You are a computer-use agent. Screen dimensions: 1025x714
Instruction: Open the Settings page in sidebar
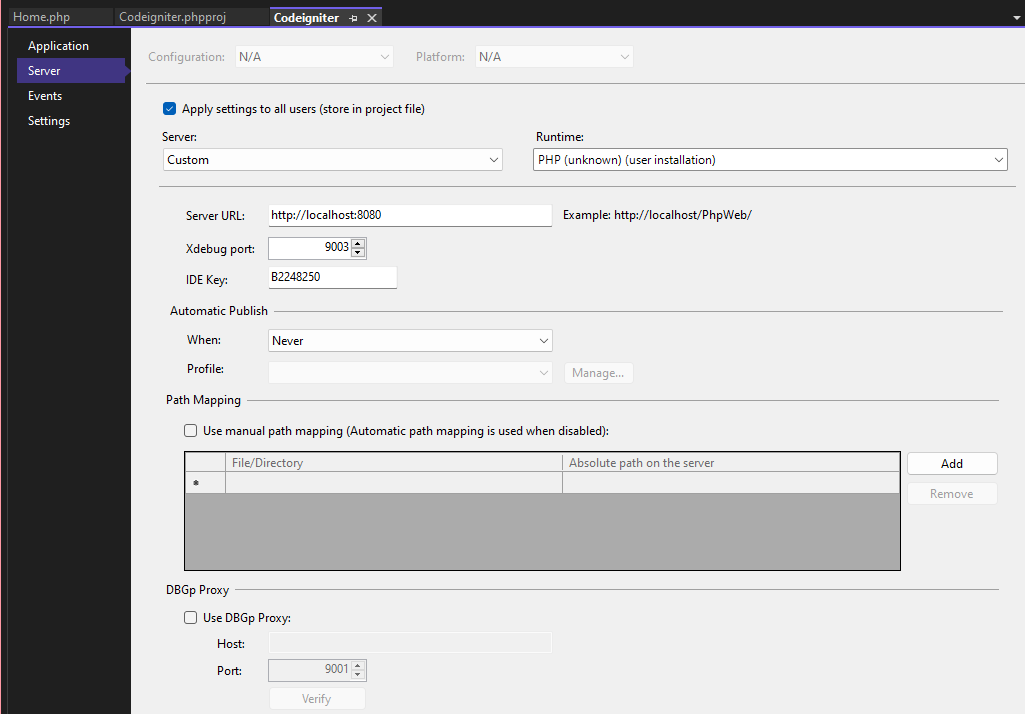click(x=49, y=121)
